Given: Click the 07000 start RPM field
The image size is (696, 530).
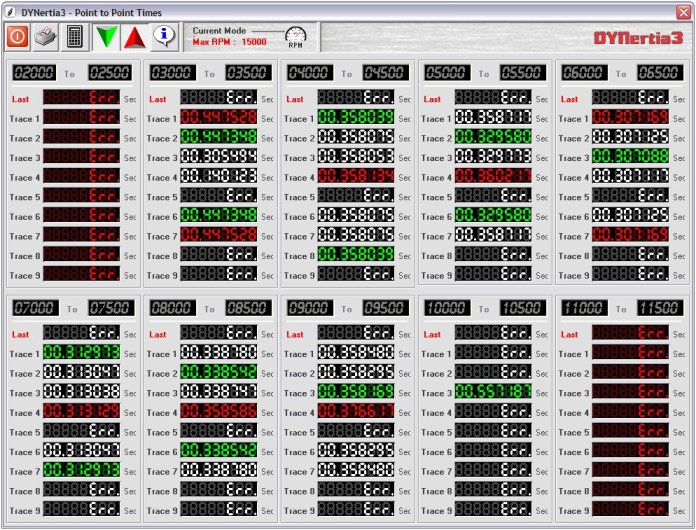Looking at the screenshot, I should tap(35, 308).
